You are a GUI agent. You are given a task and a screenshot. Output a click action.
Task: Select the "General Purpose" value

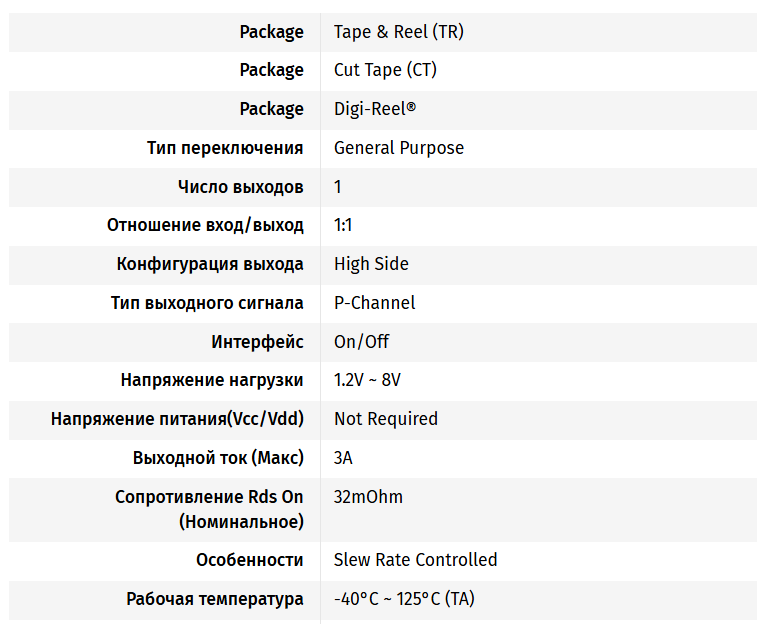pos(398,148)
